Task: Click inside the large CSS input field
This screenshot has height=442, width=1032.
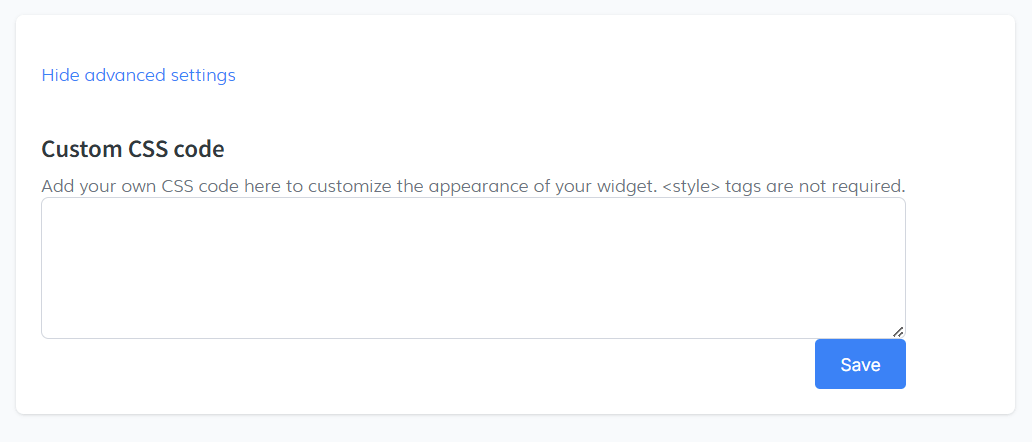Action: click(x=473, y=268)
